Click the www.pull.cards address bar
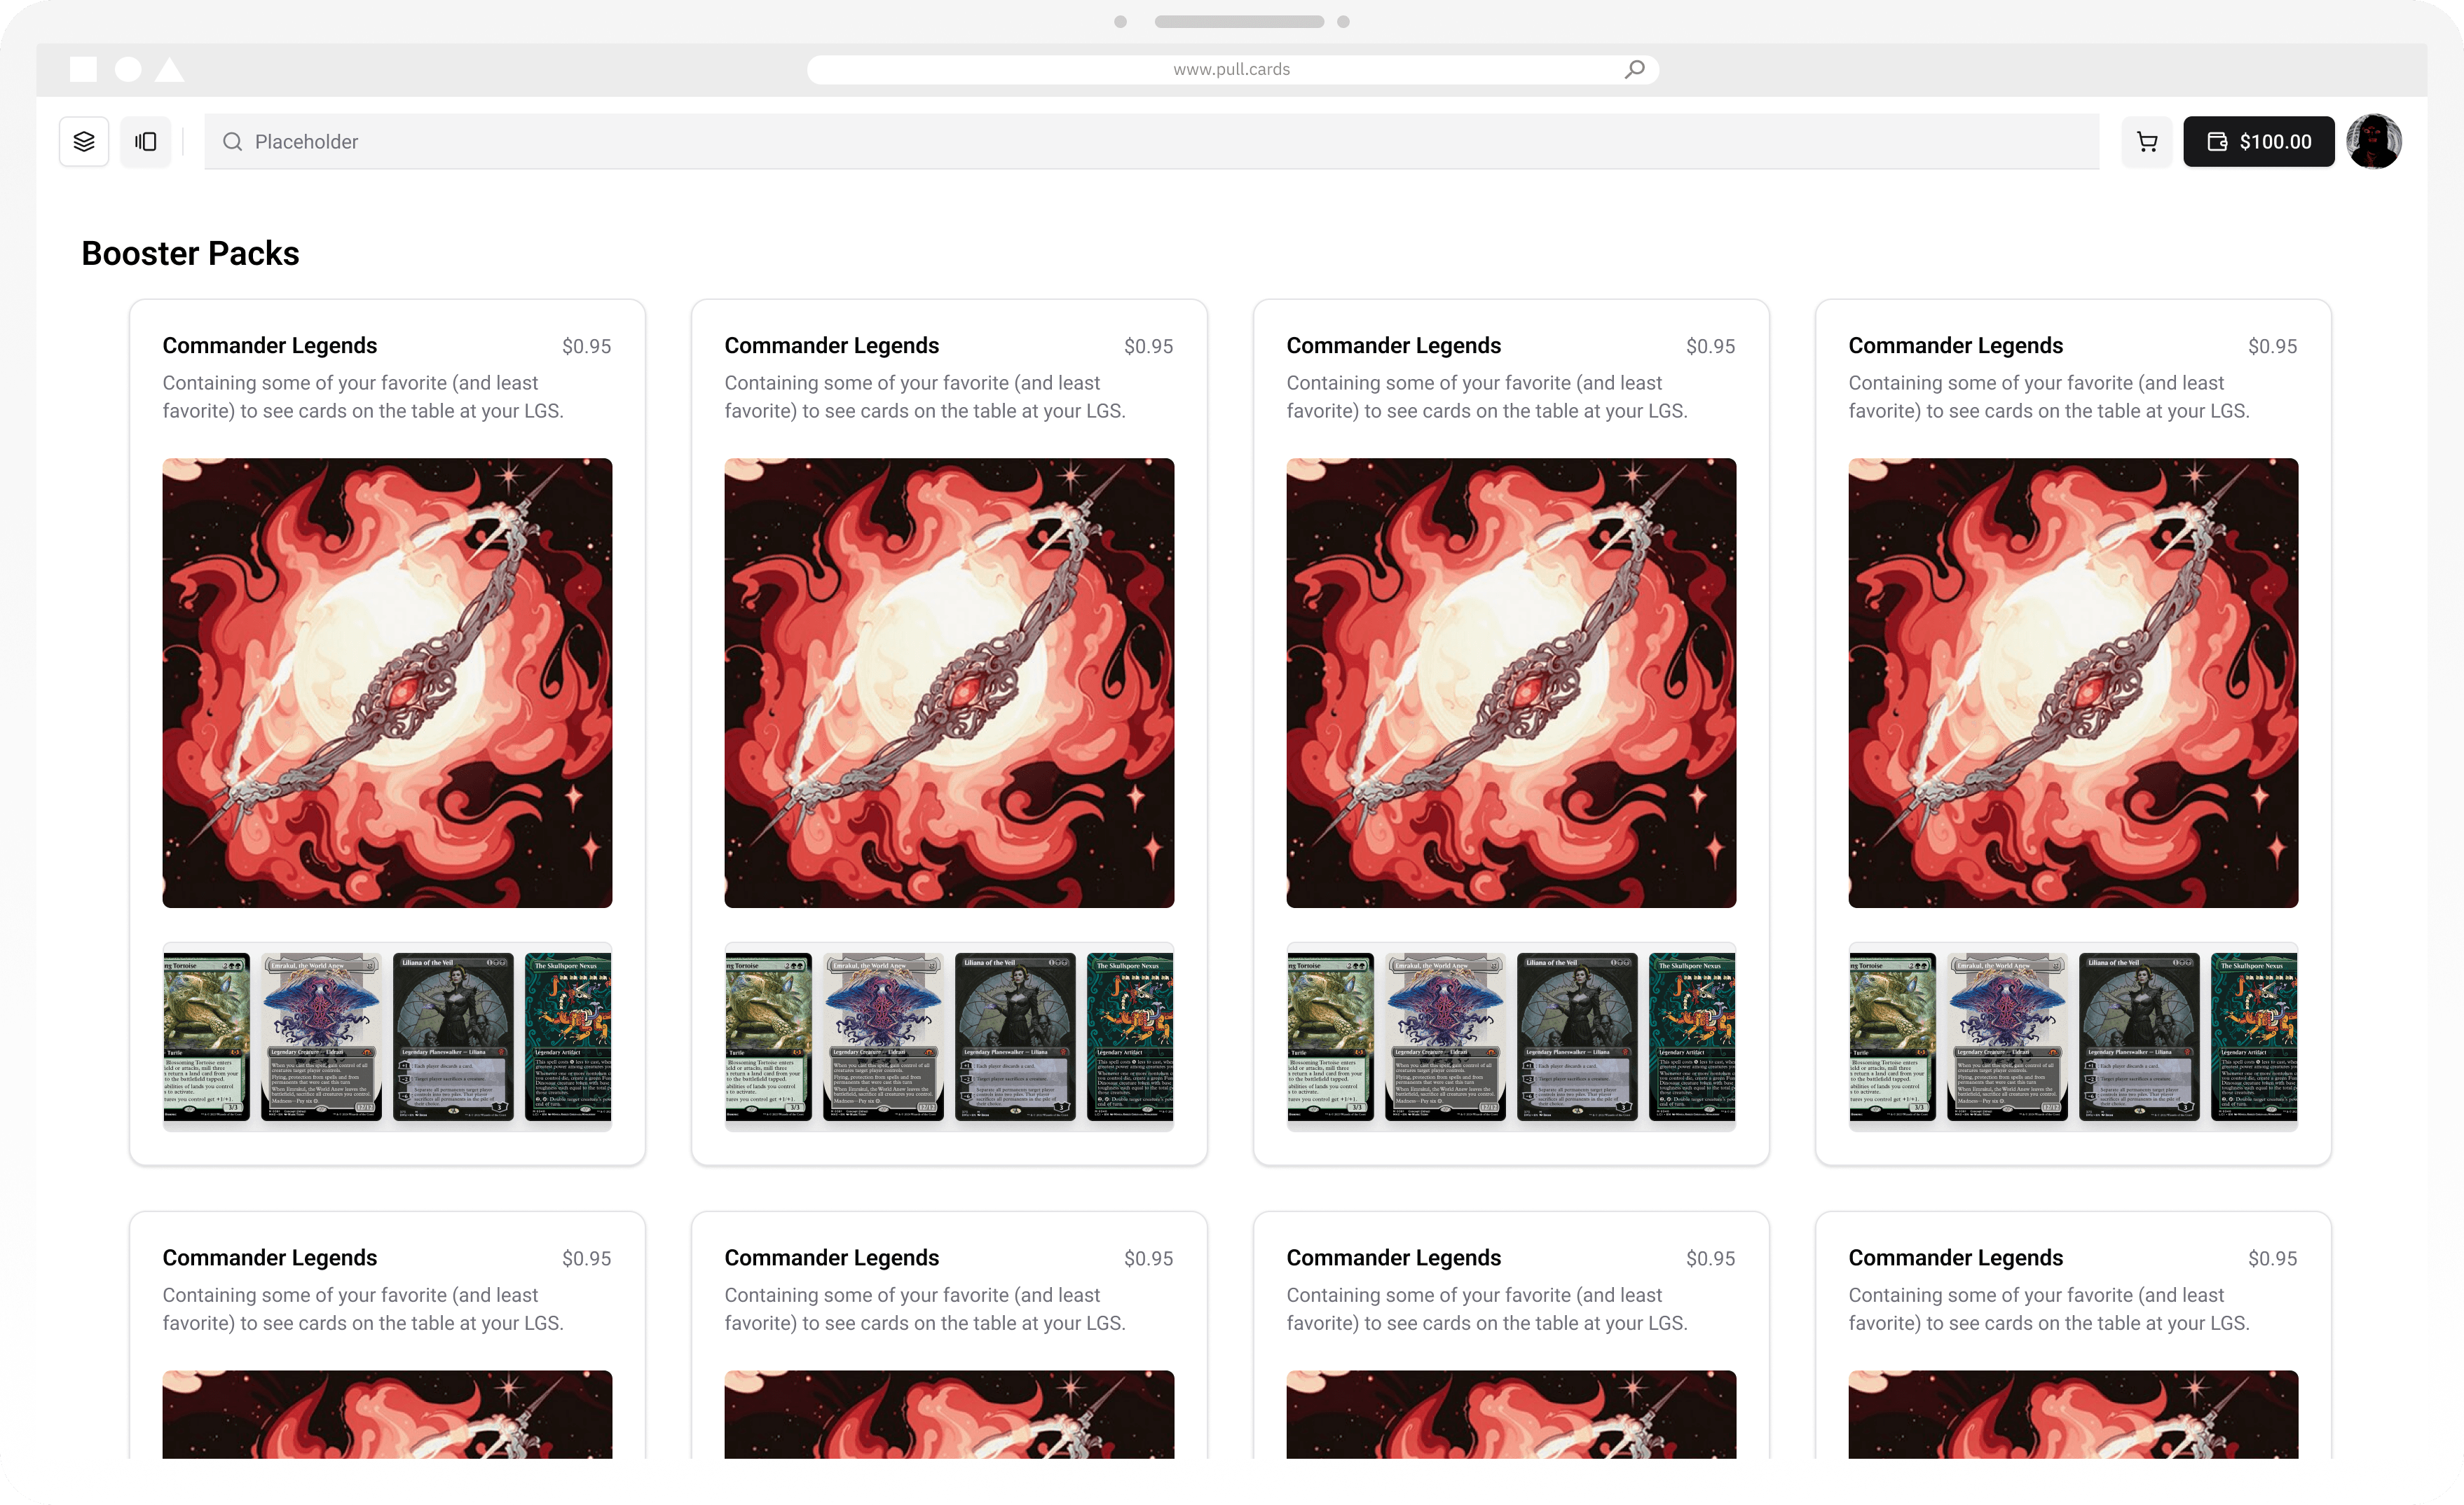Viewport: 2464px width, 1505px height. 1232,69
